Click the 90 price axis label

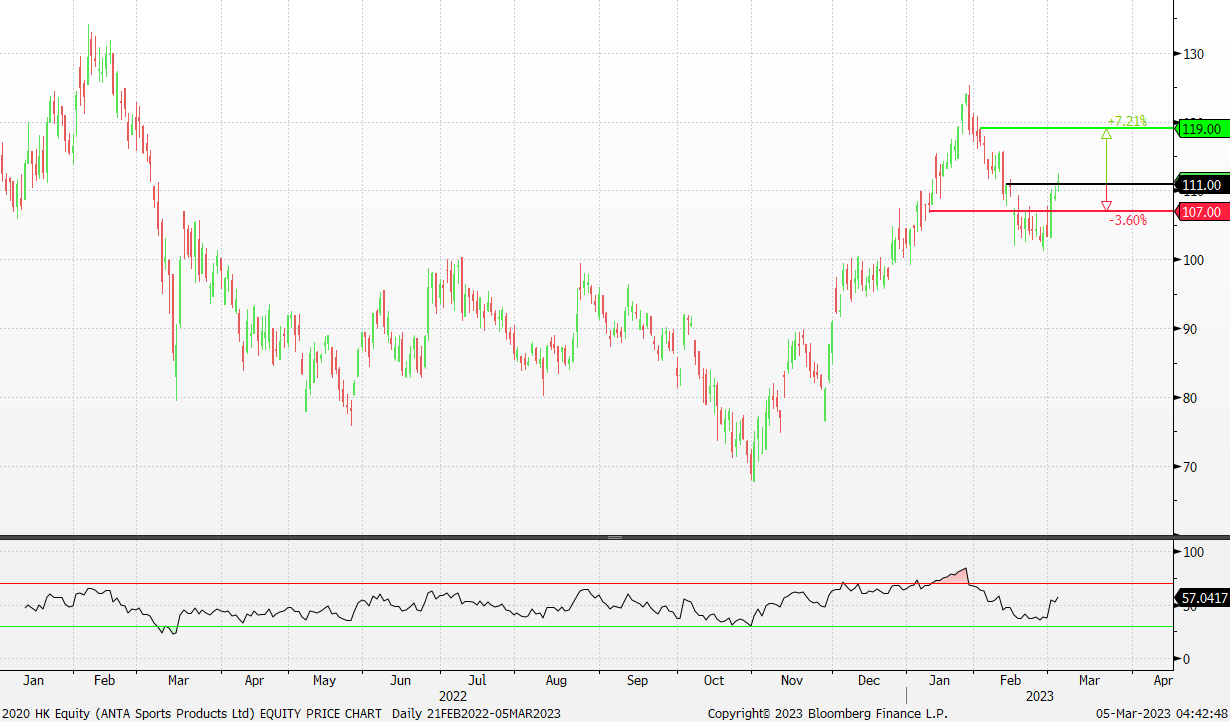(x=1189, y=329)
